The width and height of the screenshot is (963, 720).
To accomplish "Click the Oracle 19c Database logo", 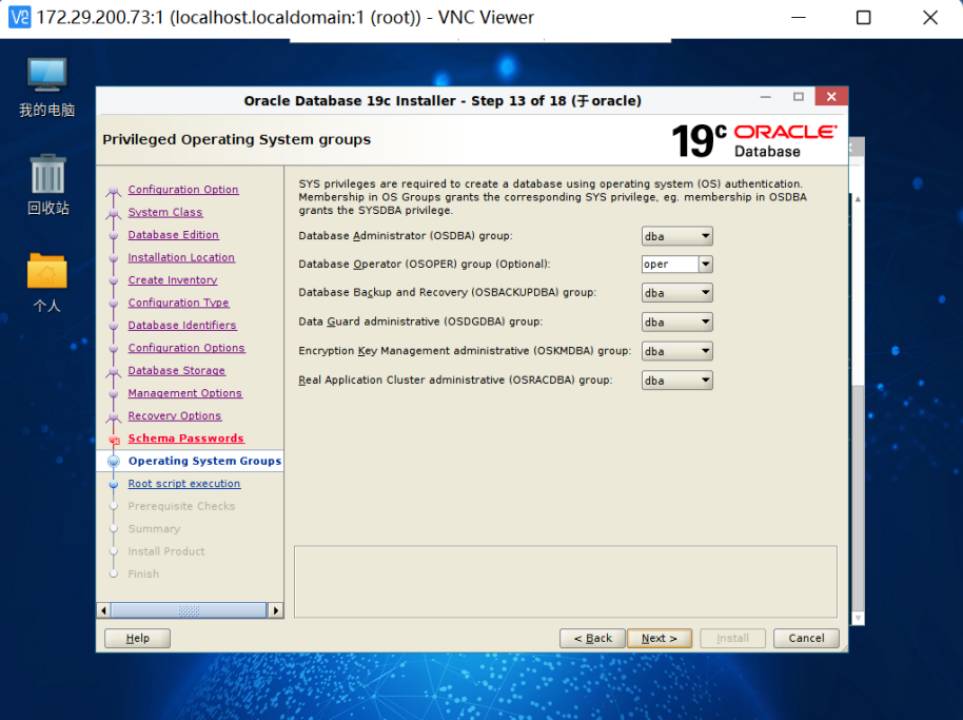I will [x=753, y=140].
